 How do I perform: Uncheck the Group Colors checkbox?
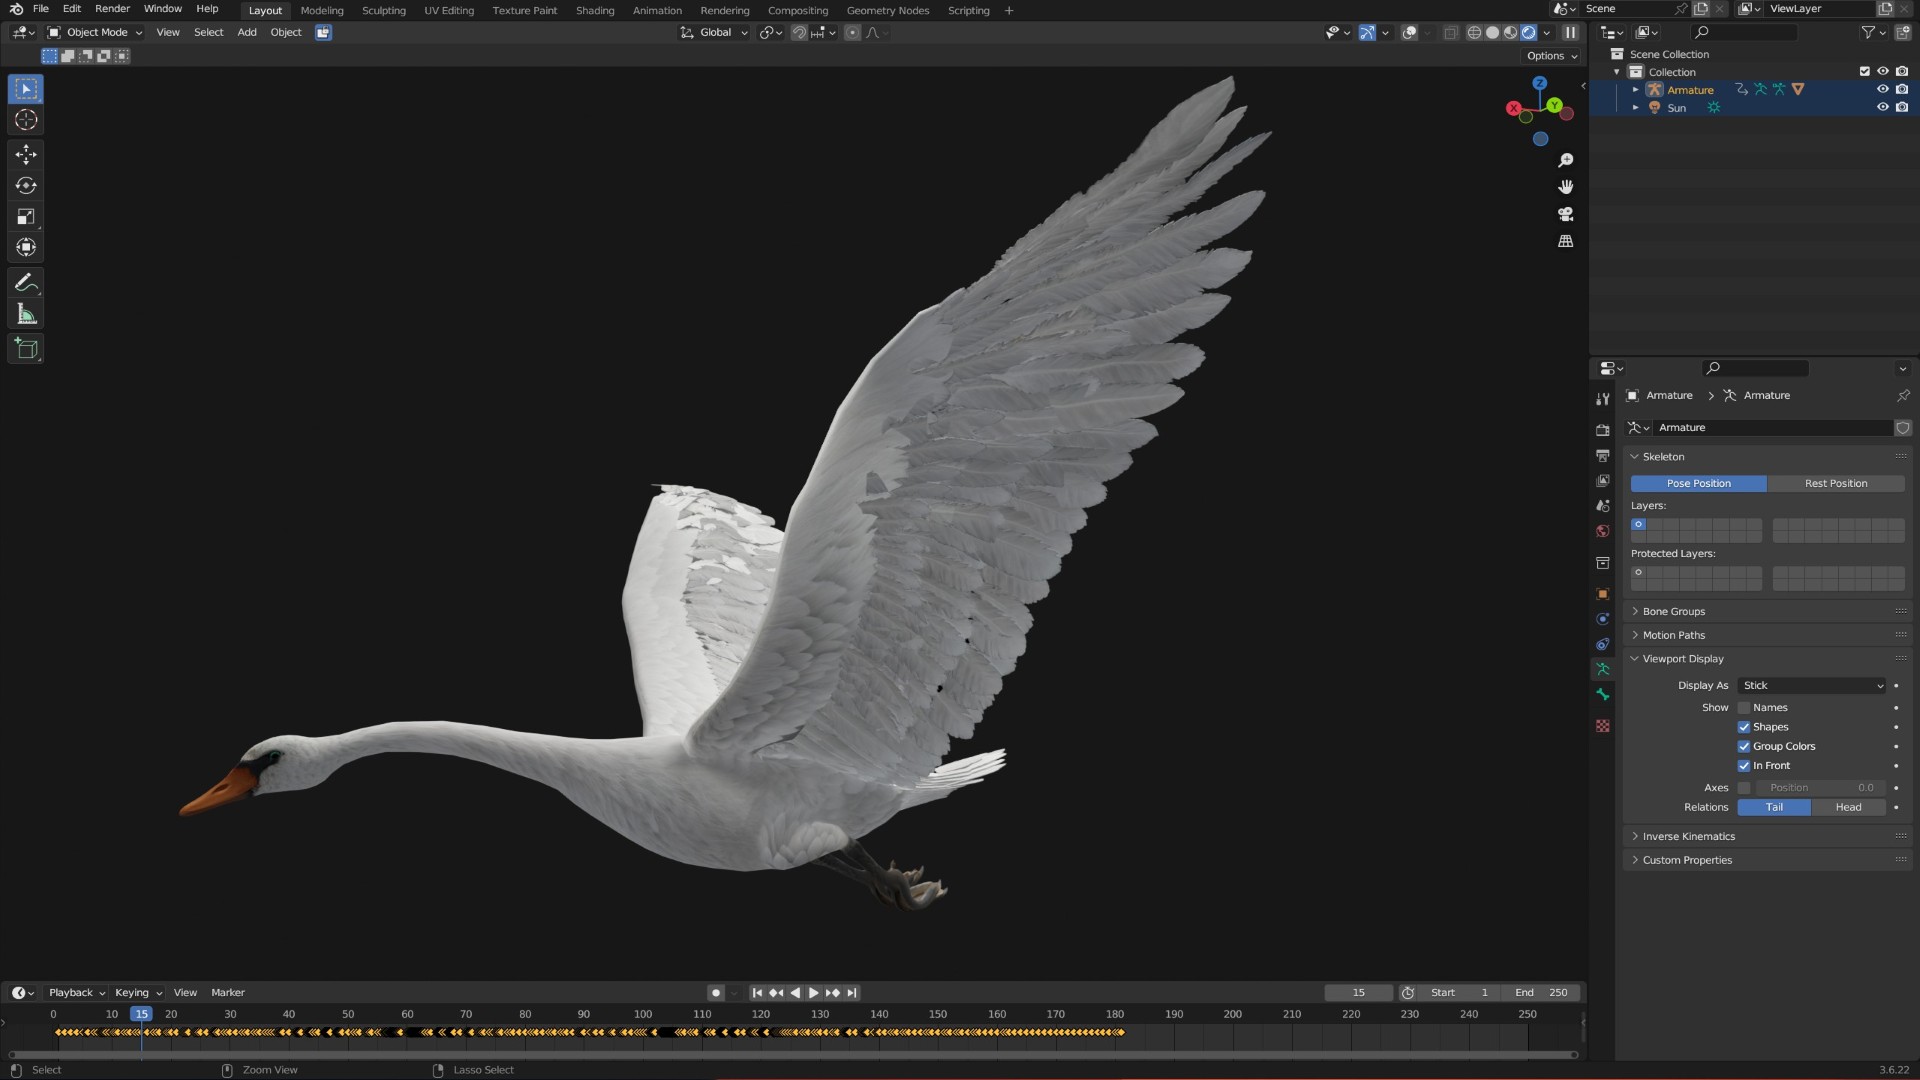point(1744,746)
